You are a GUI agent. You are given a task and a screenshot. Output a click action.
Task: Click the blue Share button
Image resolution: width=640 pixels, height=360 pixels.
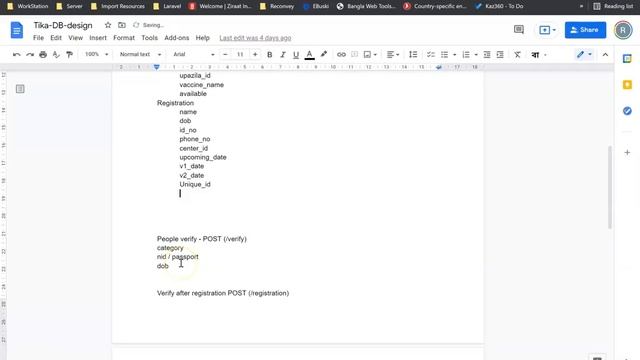coord(585,30)
